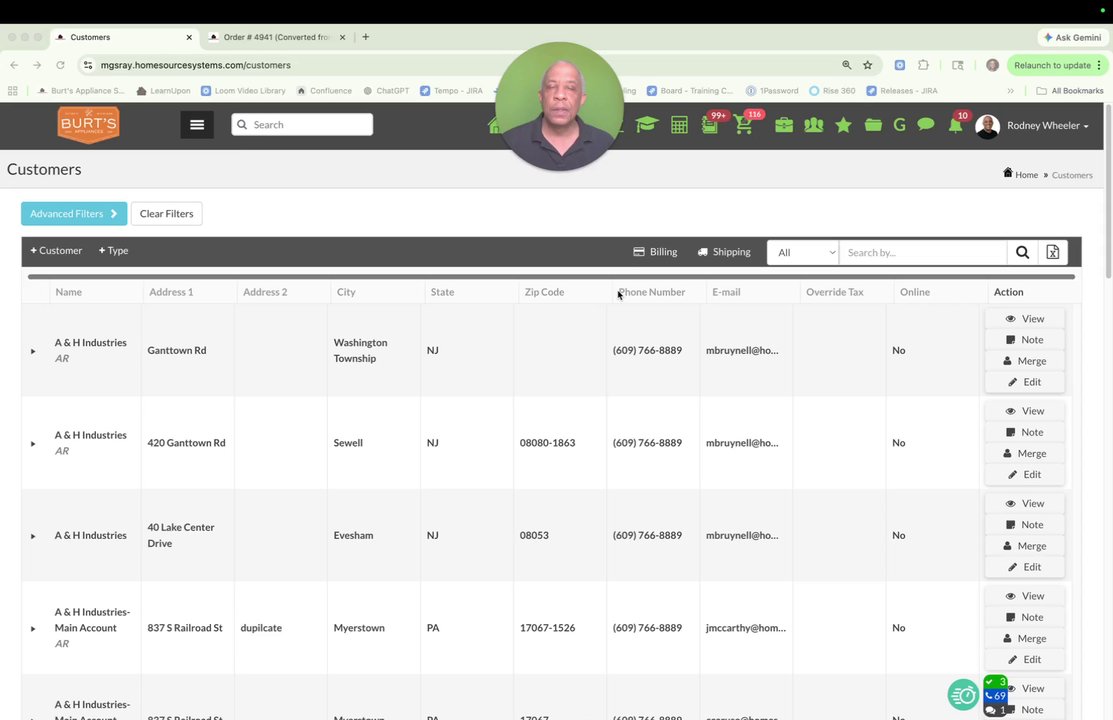
Task: Open the hamburger menu in header
Action: (197, 125)
